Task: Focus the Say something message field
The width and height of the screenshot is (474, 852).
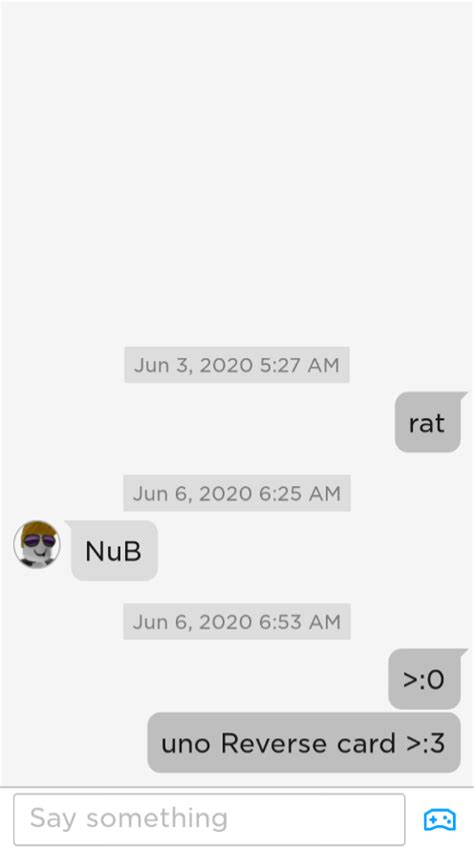Action: coord(209,819)
